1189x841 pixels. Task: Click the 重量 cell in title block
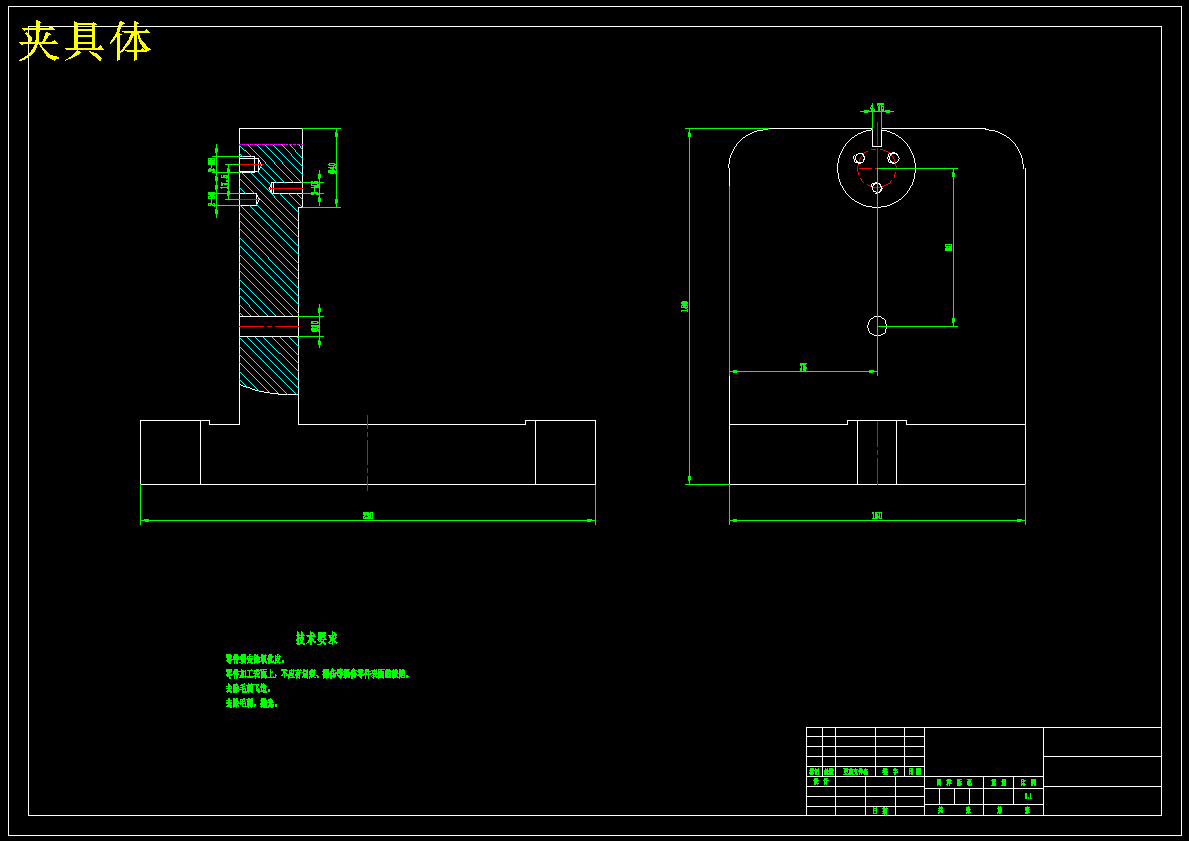[x=999, y=782]
